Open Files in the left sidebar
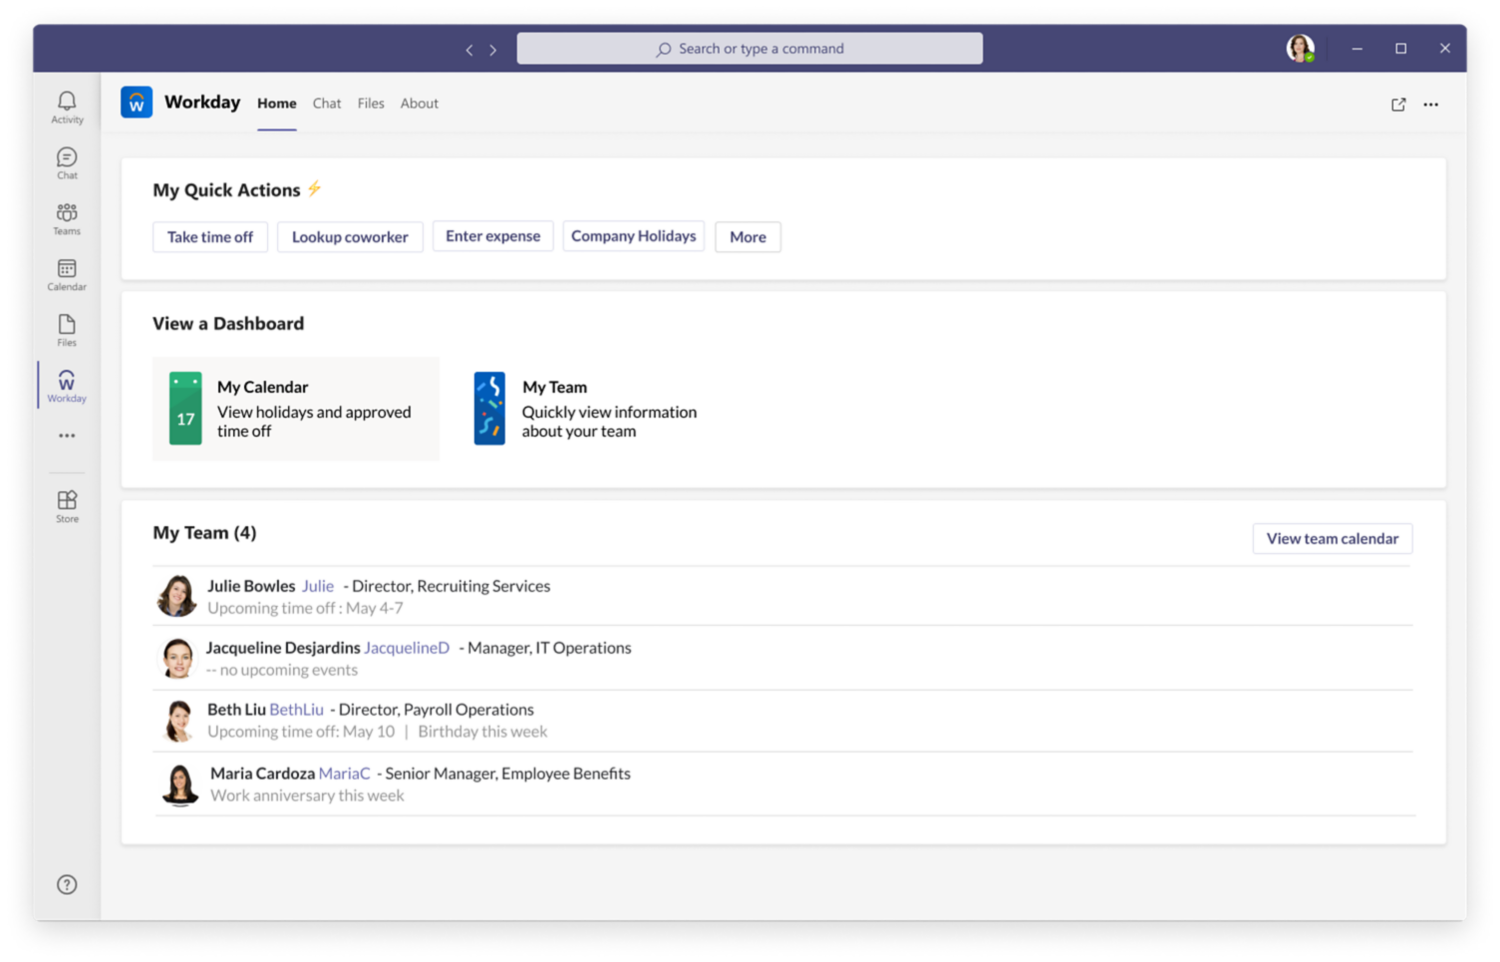Viewport: 1500px width, 962px height. pos(67,329)
